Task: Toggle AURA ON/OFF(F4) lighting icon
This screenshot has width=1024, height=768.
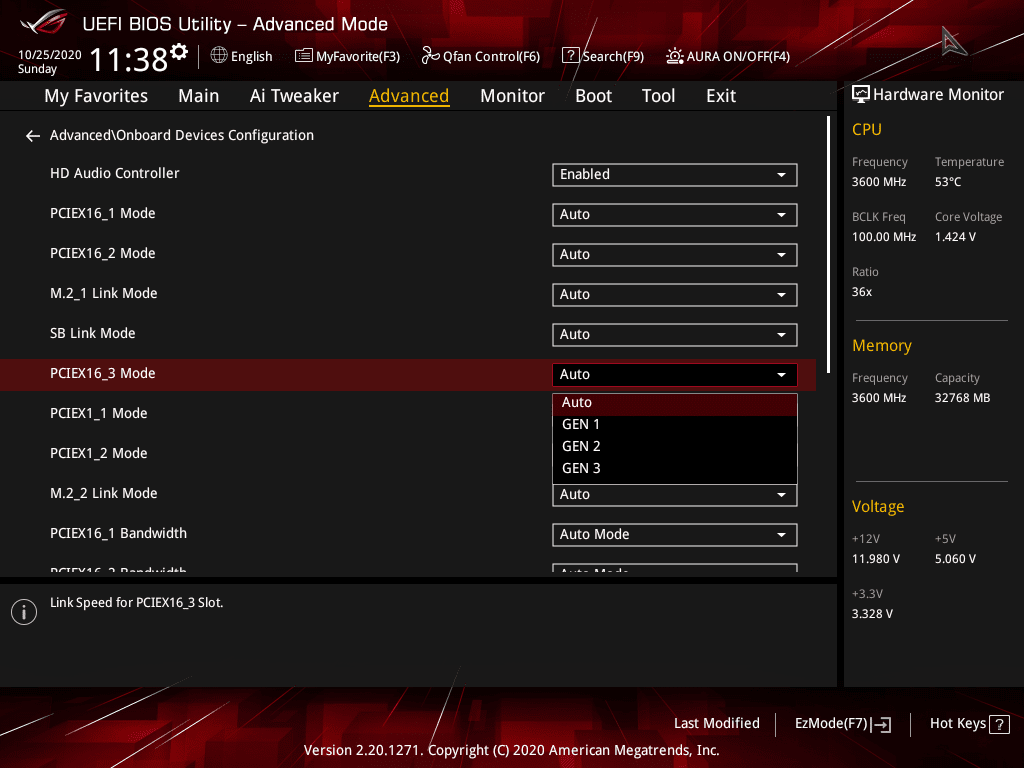Action: pos(675,56)
